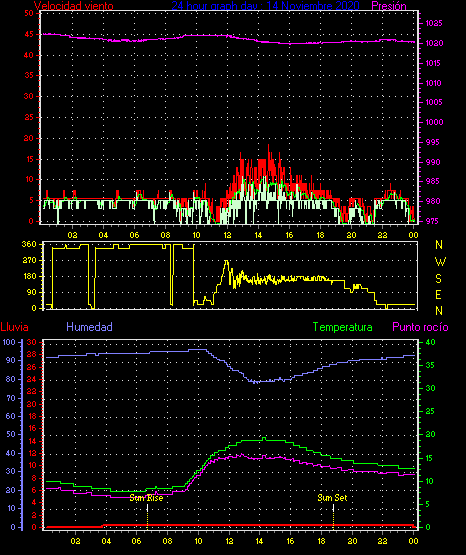Click '70' on the blue humidity axis
Image resolution: width=466 pixels, height=555 pixels.
10,398
